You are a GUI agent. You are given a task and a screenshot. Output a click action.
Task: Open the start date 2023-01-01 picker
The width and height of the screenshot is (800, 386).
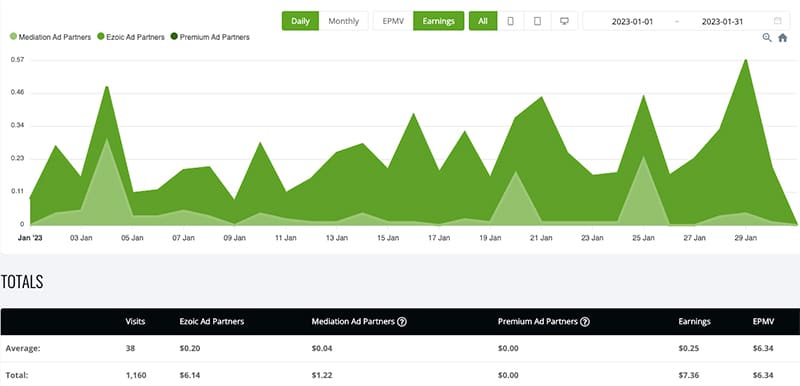click(x=632, y=21)
